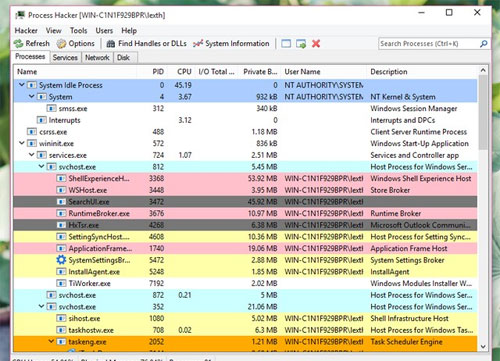
Task: Open System Information graph icon
Action: point(198,44)
